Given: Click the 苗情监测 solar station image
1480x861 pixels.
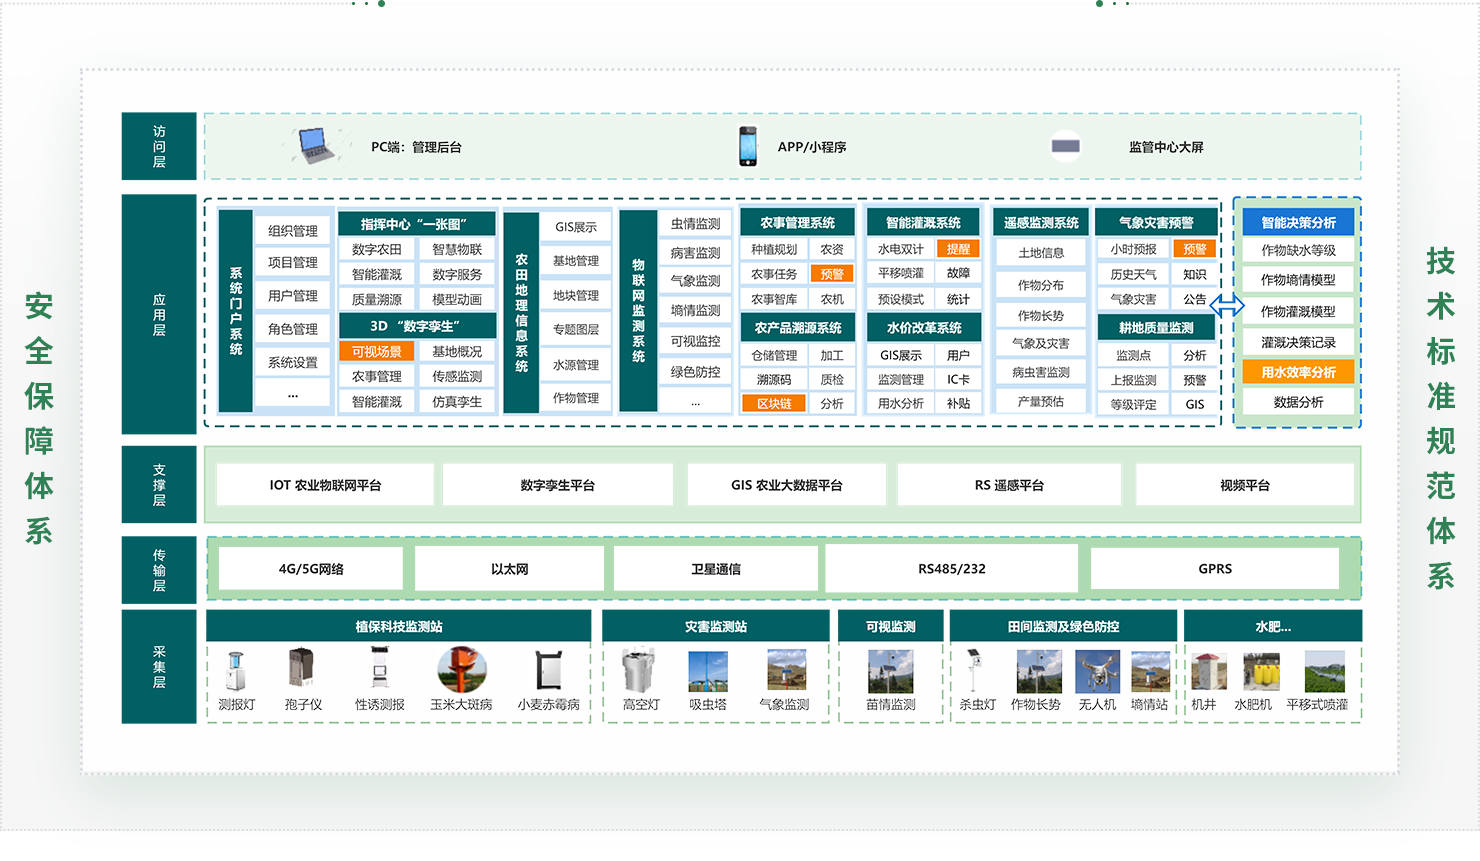Looking at the screenshot, I should (890, 671).
